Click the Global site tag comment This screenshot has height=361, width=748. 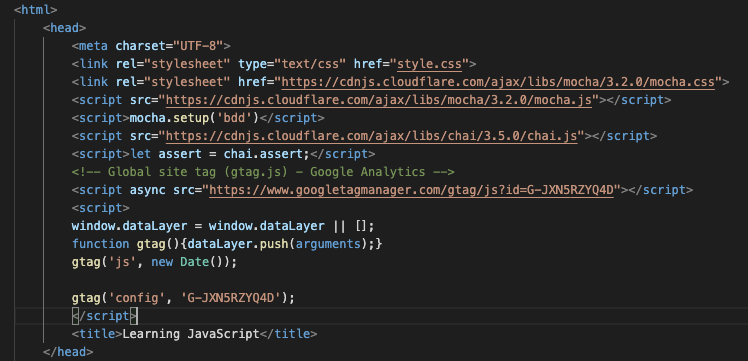point(263,172)
